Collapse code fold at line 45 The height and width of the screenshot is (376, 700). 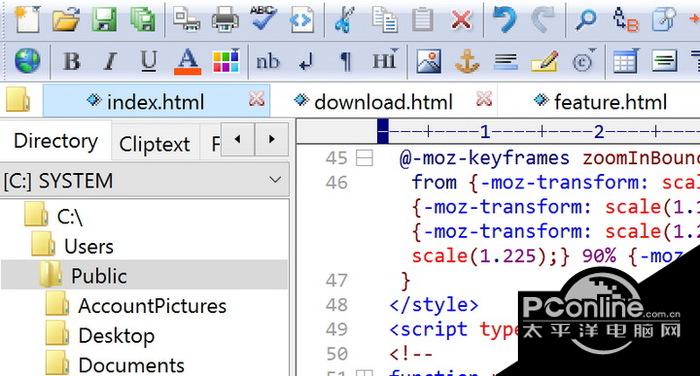pos(364,158)
